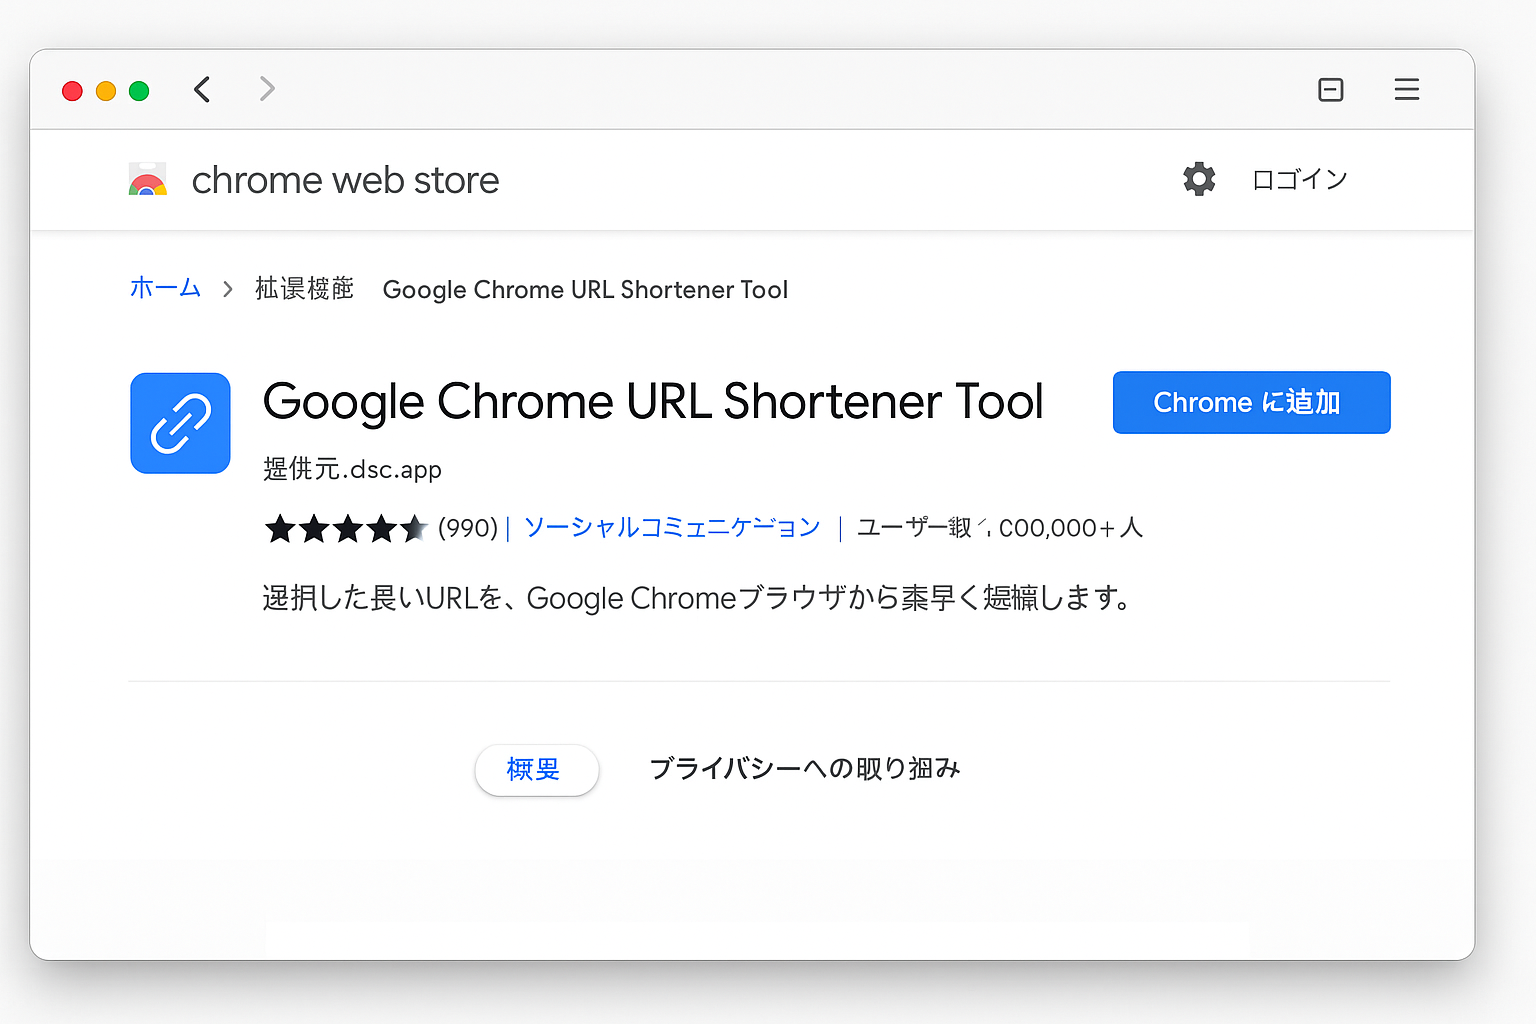
Task: Click the extensions breadcrumb after ホーム
Action: point(304,288)
